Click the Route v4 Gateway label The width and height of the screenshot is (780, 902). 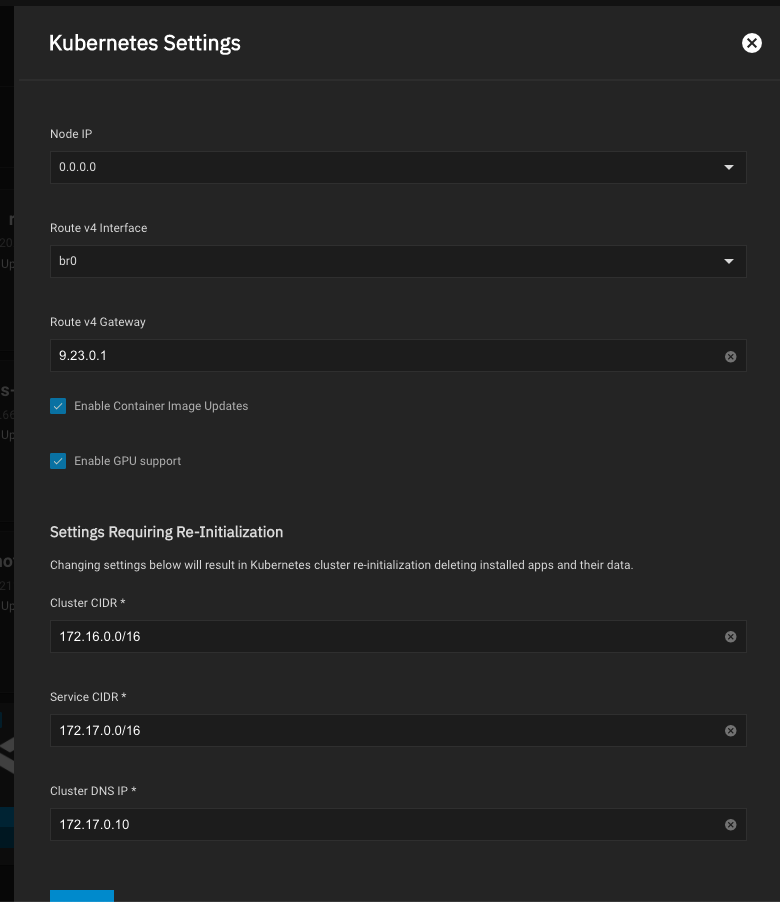point(98,322)
